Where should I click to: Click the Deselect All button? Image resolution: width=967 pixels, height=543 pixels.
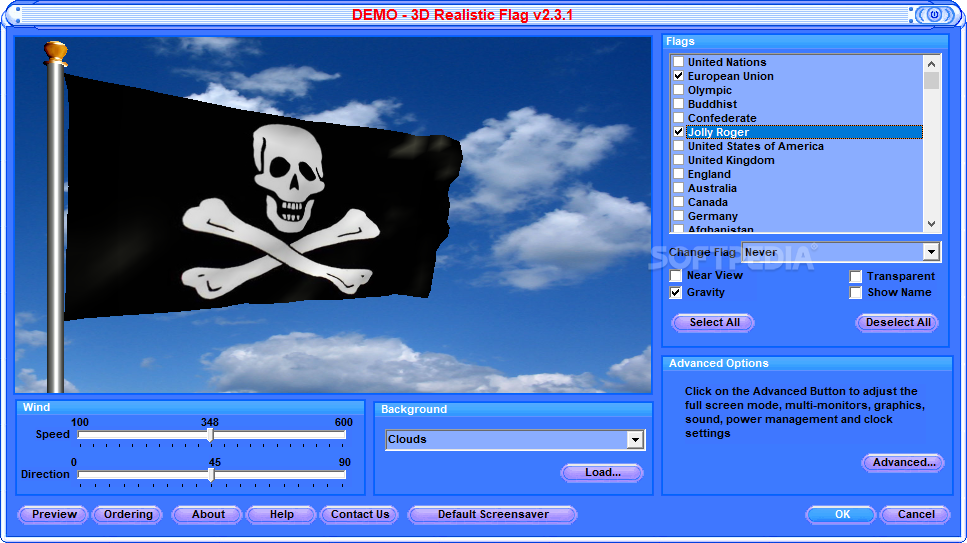[x=898, y=323]
